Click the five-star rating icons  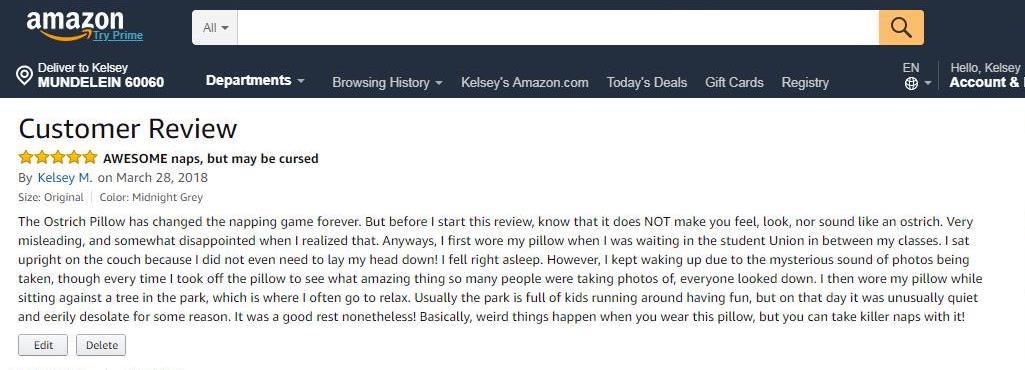pos(58,158)
